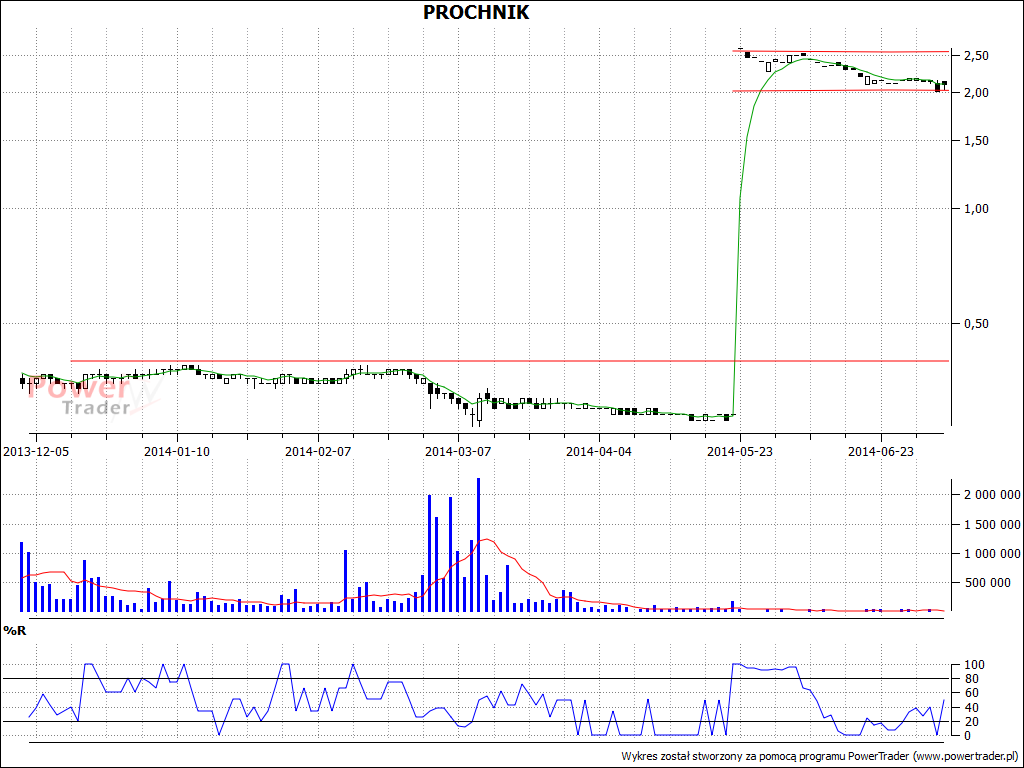Click the 0,50 price axis label
The width and height of the screenshot is (1024, 768).
(976, 324)
